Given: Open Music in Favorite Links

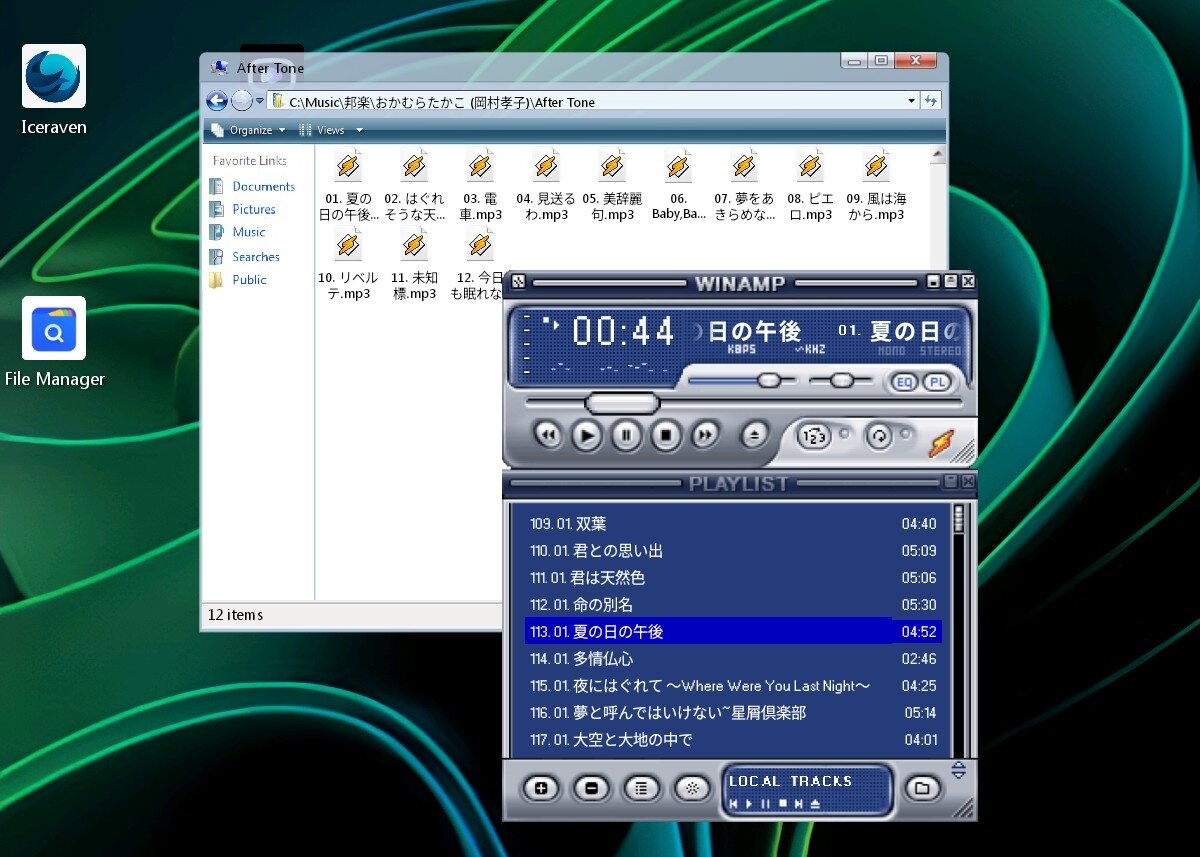Looking at the screenshot, I should tap(237, 232).
